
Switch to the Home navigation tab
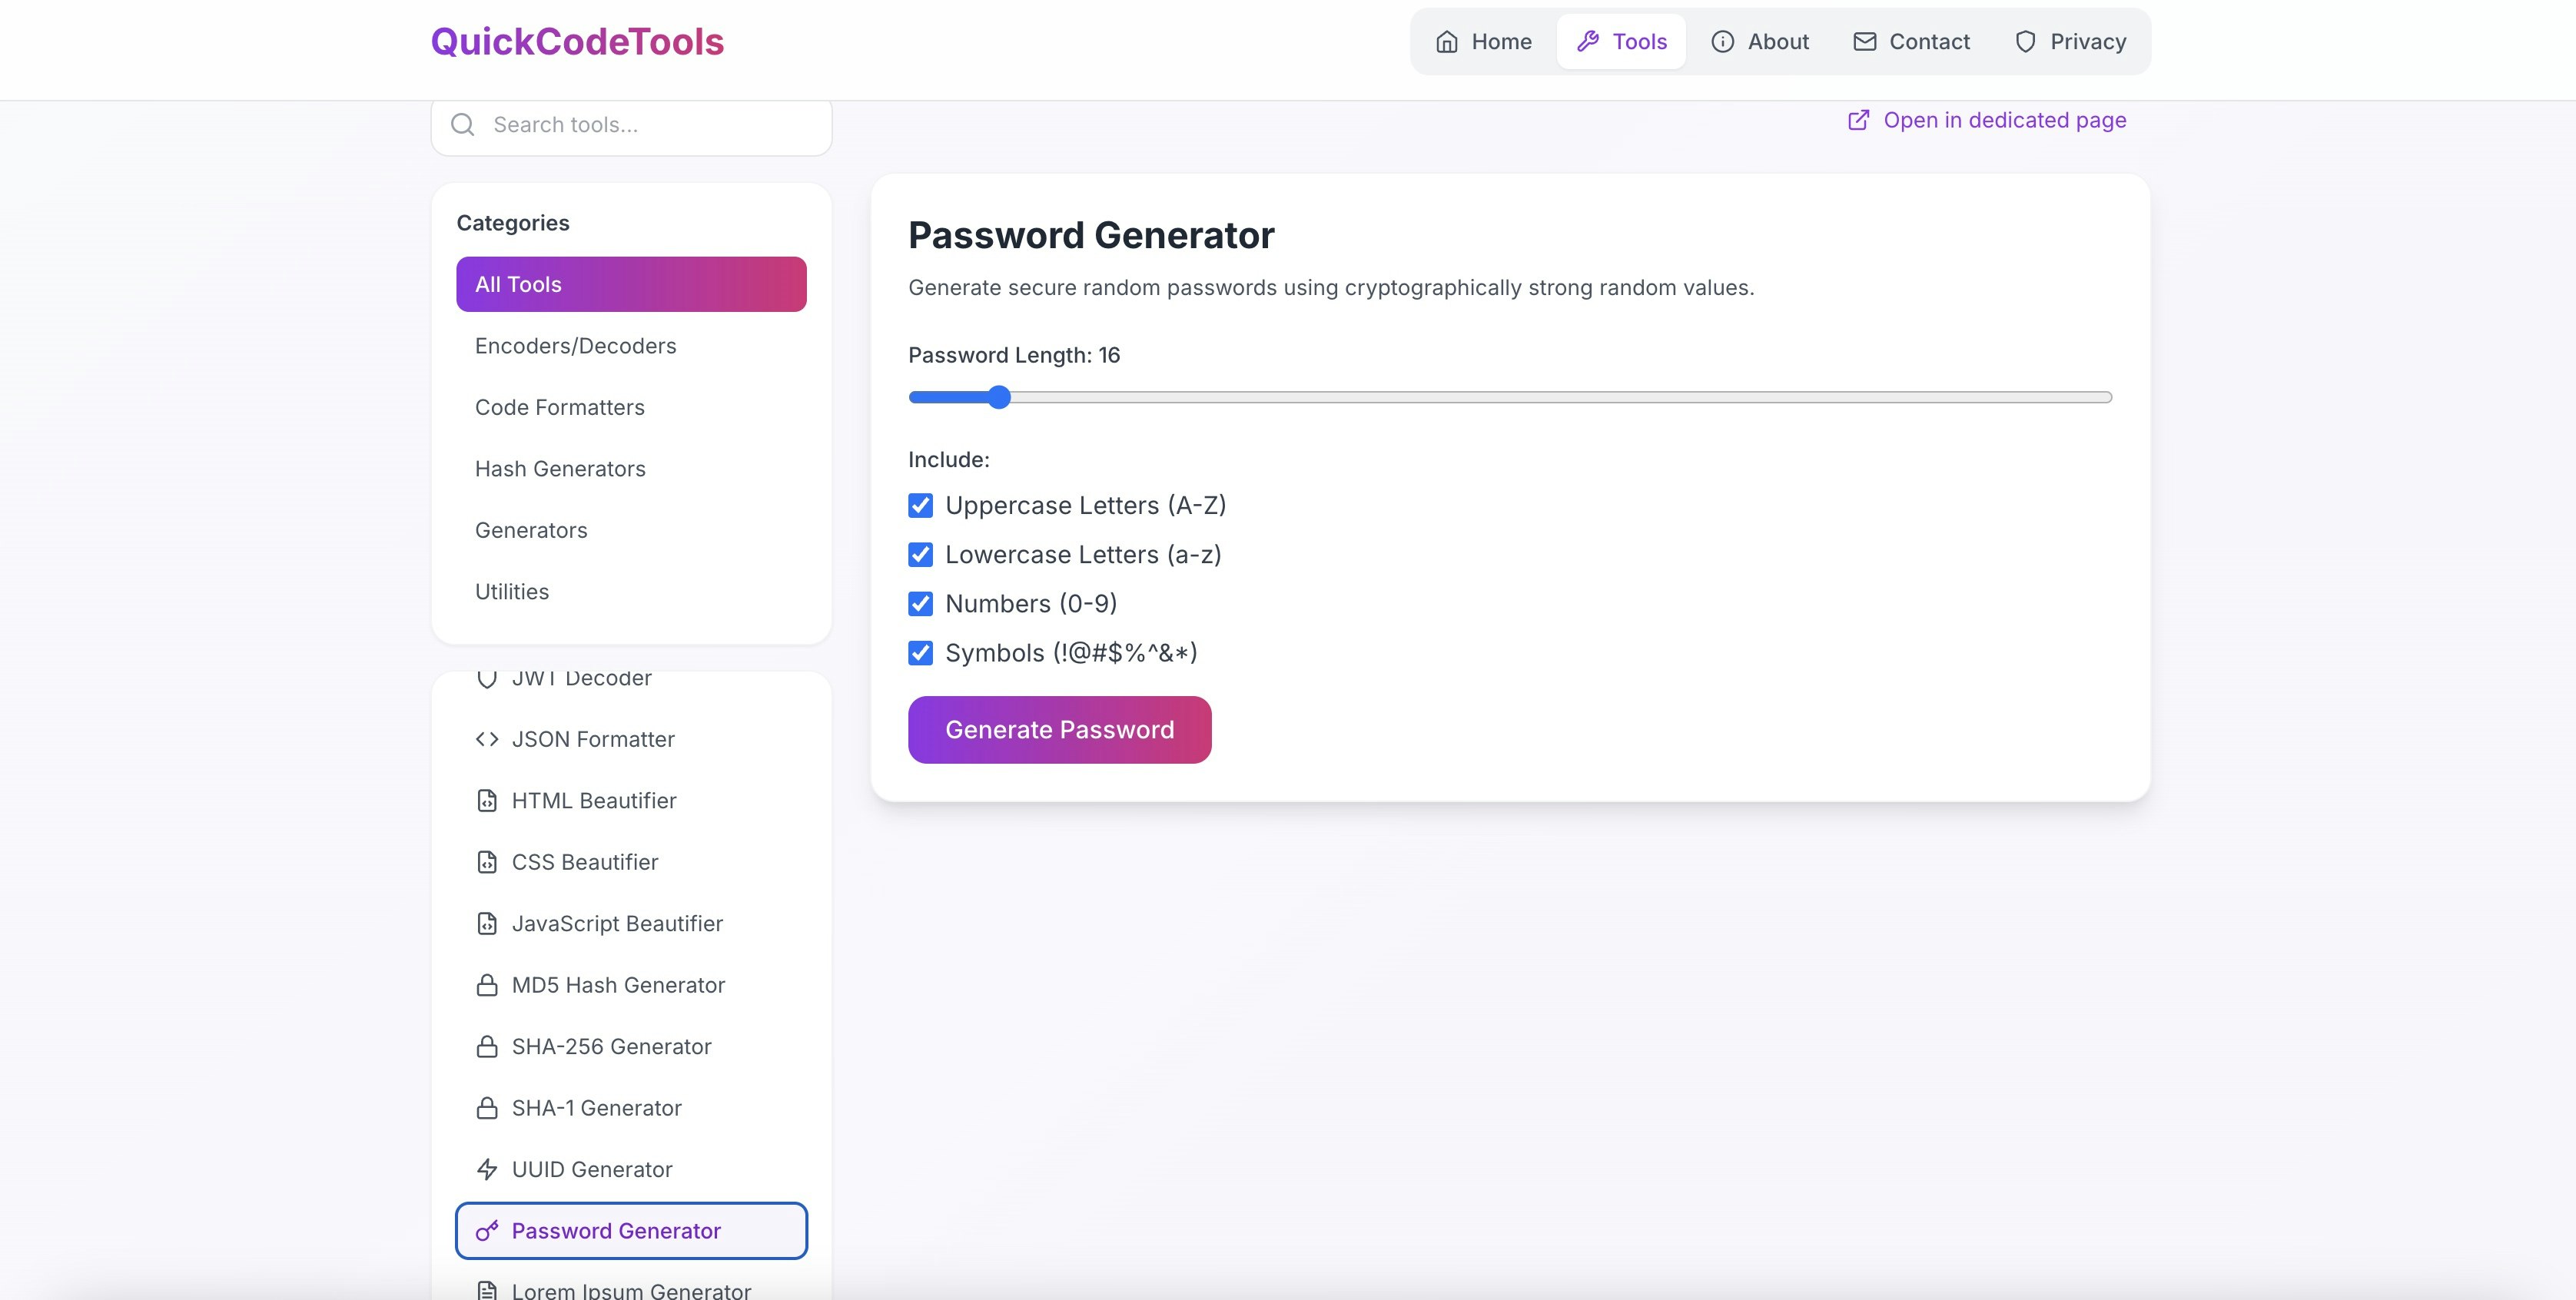coord(1482,41)
